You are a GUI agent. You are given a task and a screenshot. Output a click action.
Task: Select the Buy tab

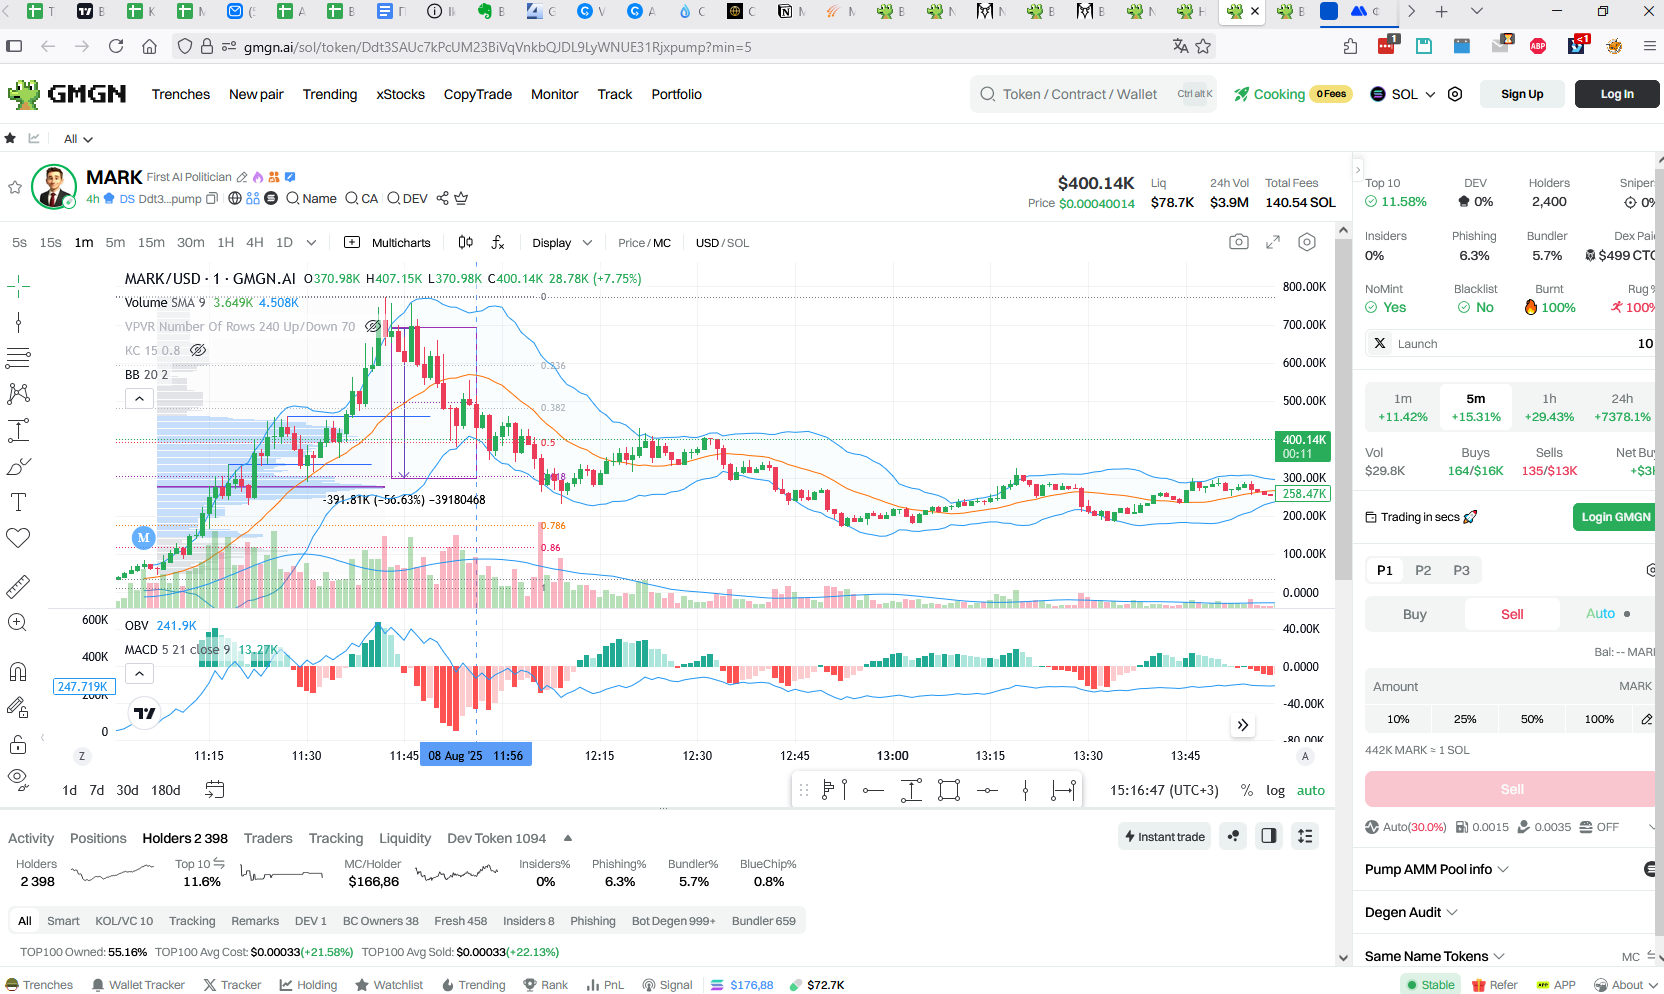click(x=1414, y=614)
